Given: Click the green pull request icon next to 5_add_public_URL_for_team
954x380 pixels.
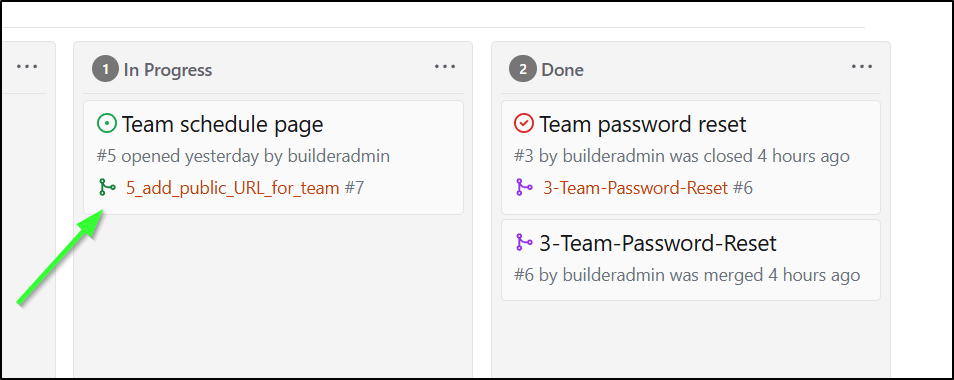Looking at the screenshot, I should pyautogui.click(x=107, y=188).
